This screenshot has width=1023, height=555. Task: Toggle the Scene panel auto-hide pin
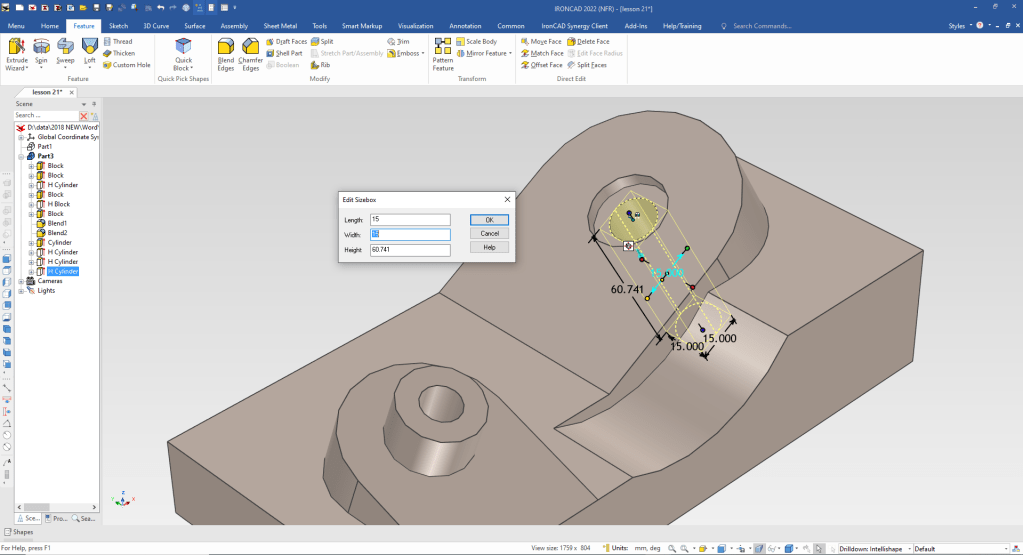point(94,103)
